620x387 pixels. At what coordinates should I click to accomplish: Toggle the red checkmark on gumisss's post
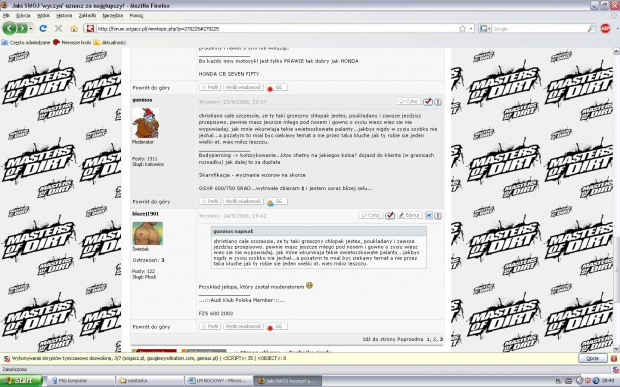[x=427, y=102]
